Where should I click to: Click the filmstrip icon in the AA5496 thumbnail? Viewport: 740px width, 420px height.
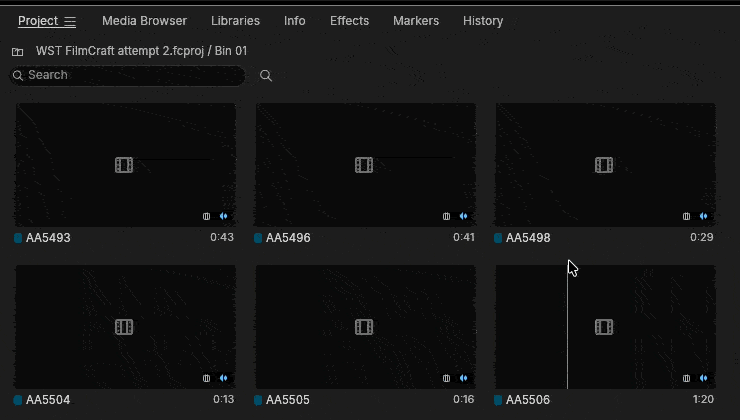pos(364,165)
